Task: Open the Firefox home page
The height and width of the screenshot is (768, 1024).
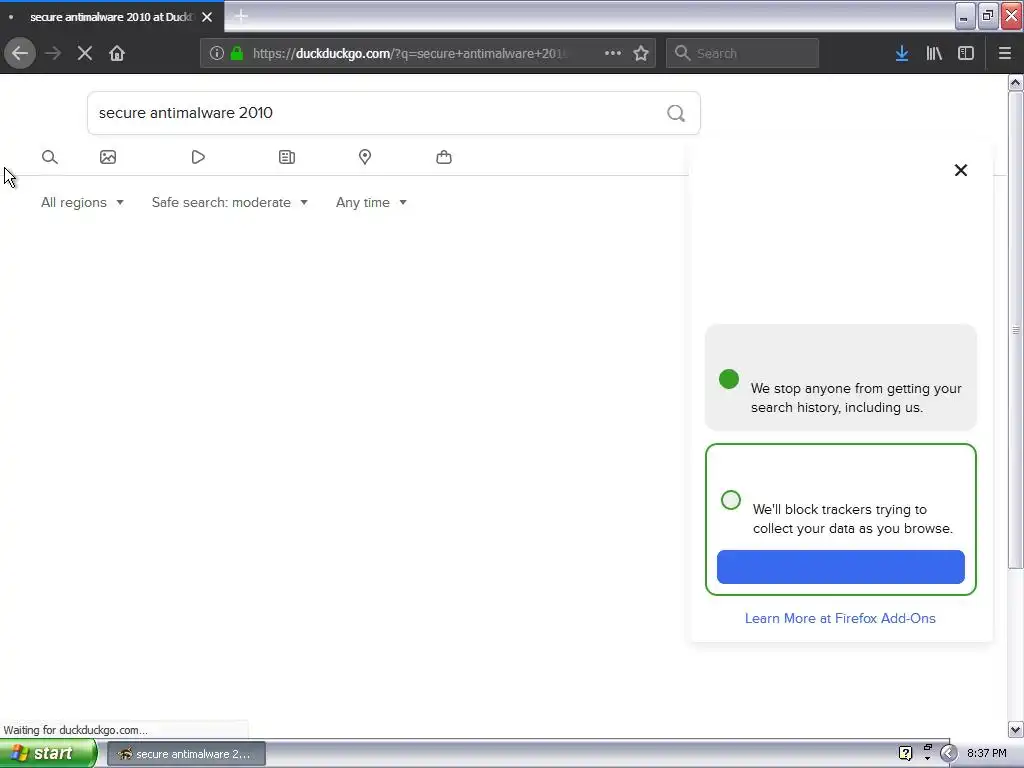Action: 117,53
